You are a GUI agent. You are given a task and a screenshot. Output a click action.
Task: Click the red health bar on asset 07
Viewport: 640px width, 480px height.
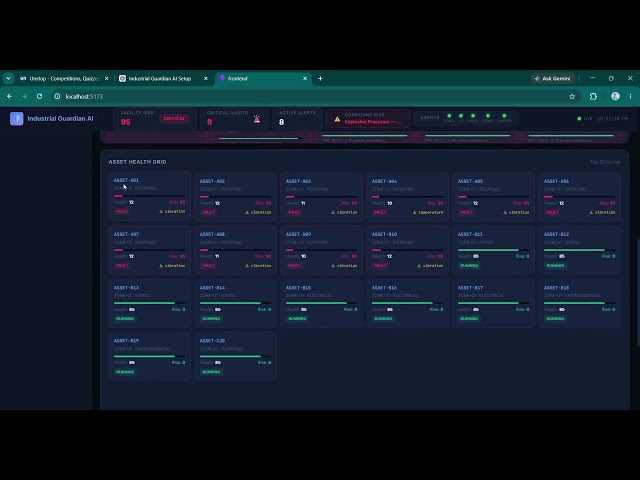[149, 250]
